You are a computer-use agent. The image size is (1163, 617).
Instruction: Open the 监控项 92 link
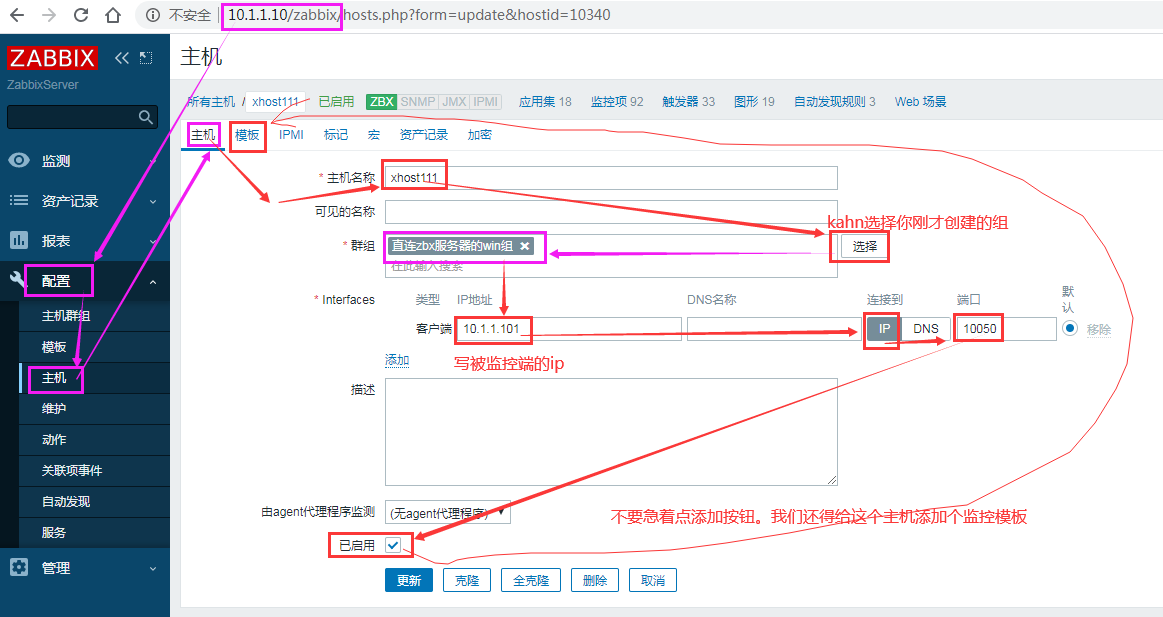click(x=617, y=102)
